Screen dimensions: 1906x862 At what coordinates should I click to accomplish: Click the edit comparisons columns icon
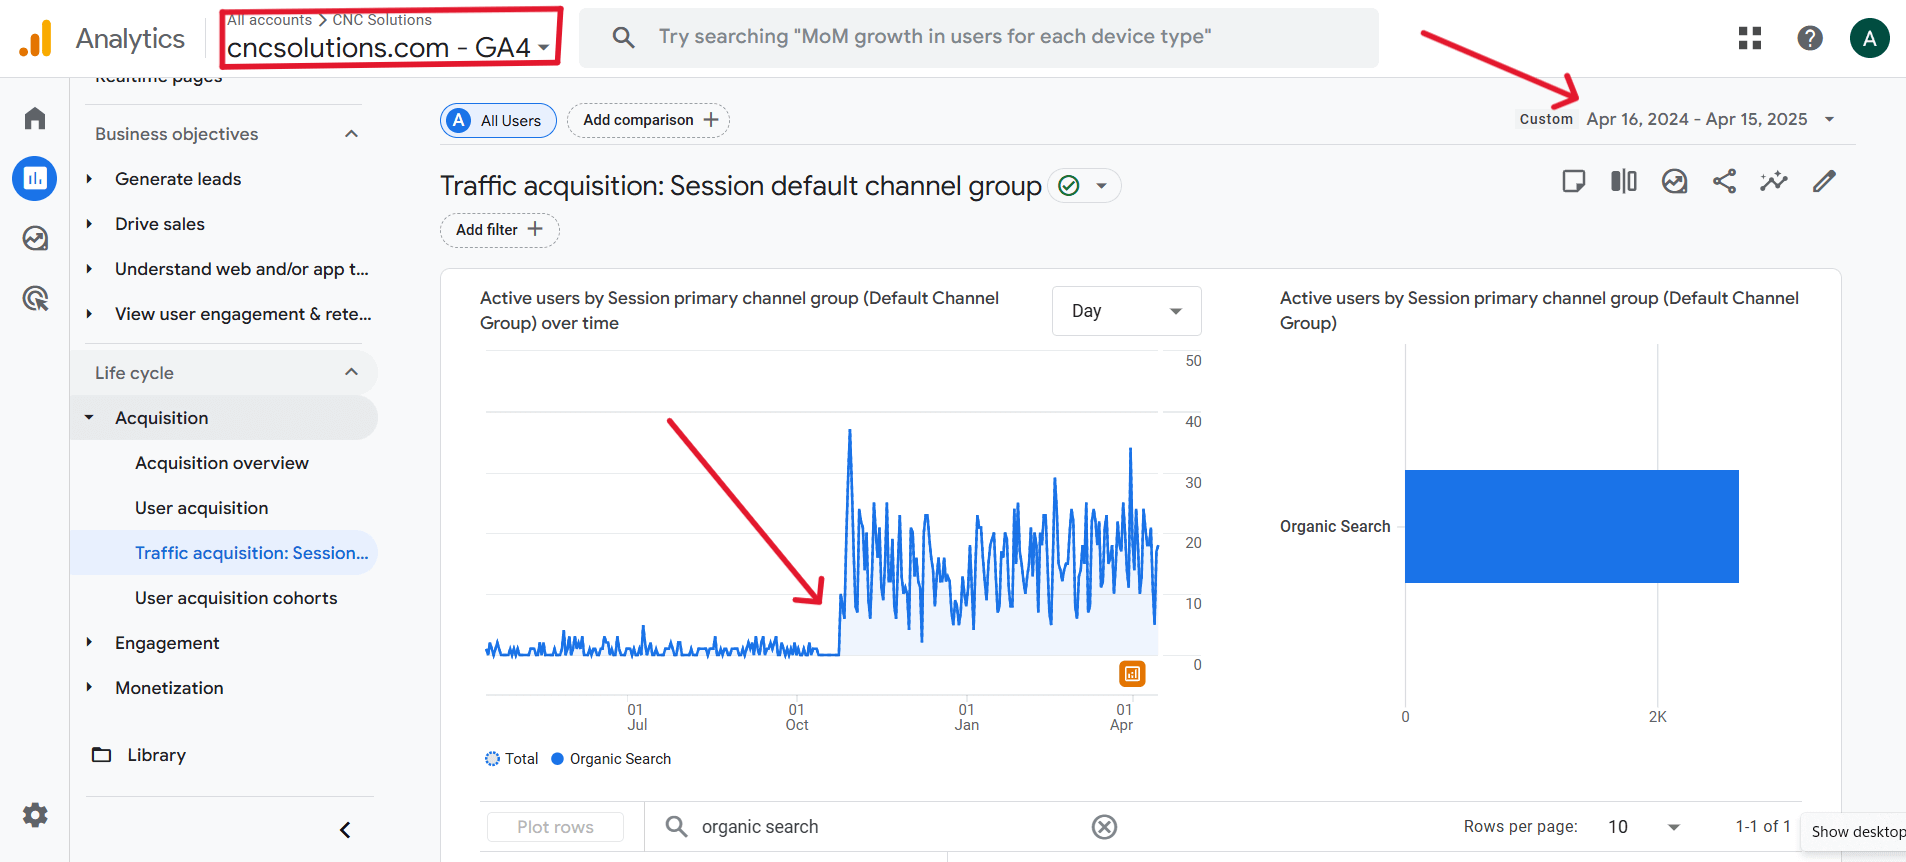pyautogui.click(x=1624, y=181)
